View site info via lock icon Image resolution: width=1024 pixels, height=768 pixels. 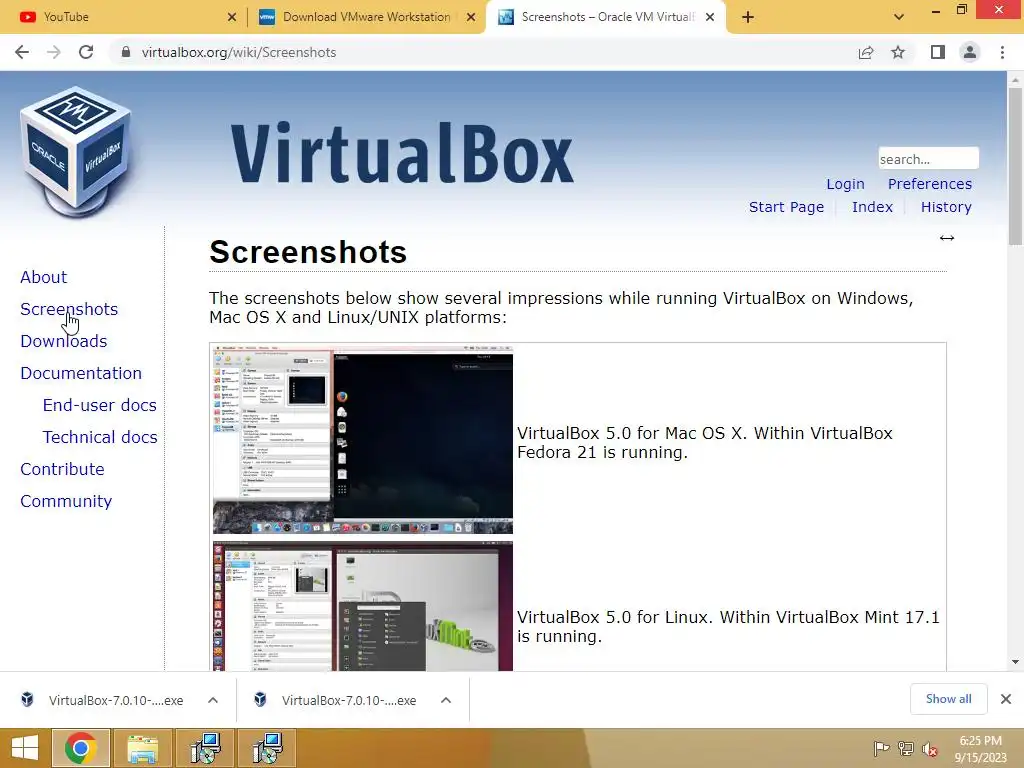point(126,52)
